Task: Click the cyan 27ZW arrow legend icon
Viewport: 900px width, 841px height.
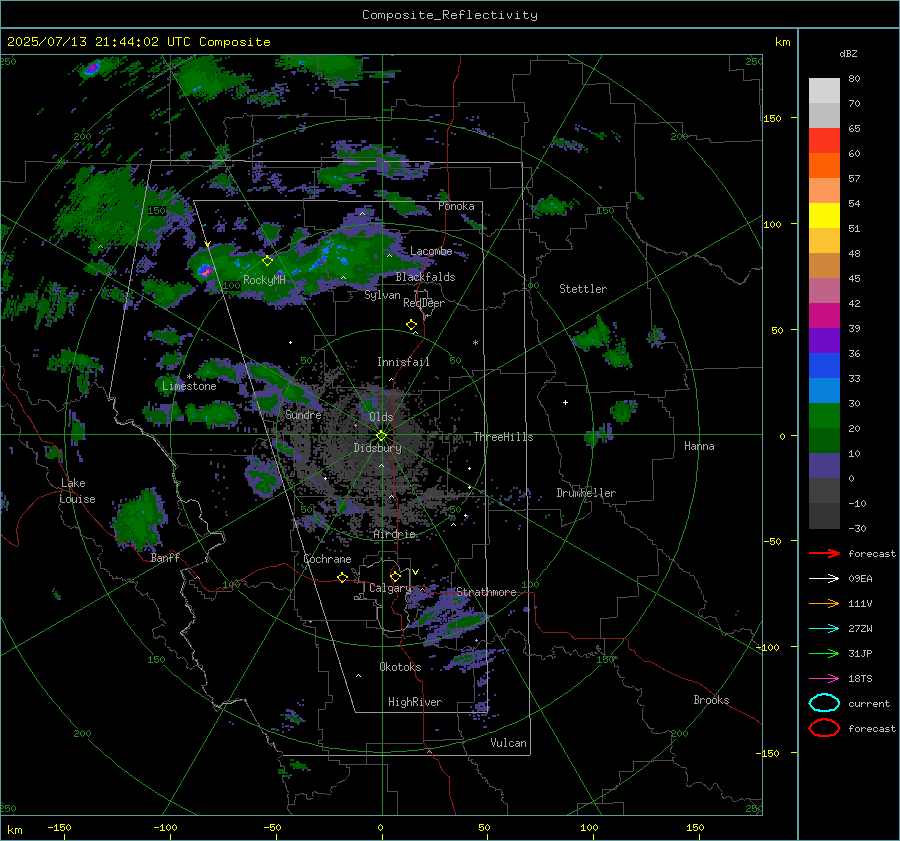Action: tap(824, 629)
